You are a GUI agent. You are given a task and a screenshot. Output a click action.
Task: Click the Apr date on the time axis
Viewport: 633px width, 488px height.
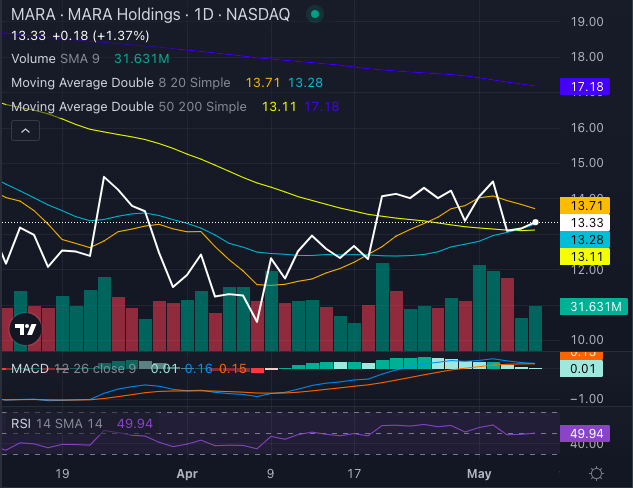coord(187,473)
